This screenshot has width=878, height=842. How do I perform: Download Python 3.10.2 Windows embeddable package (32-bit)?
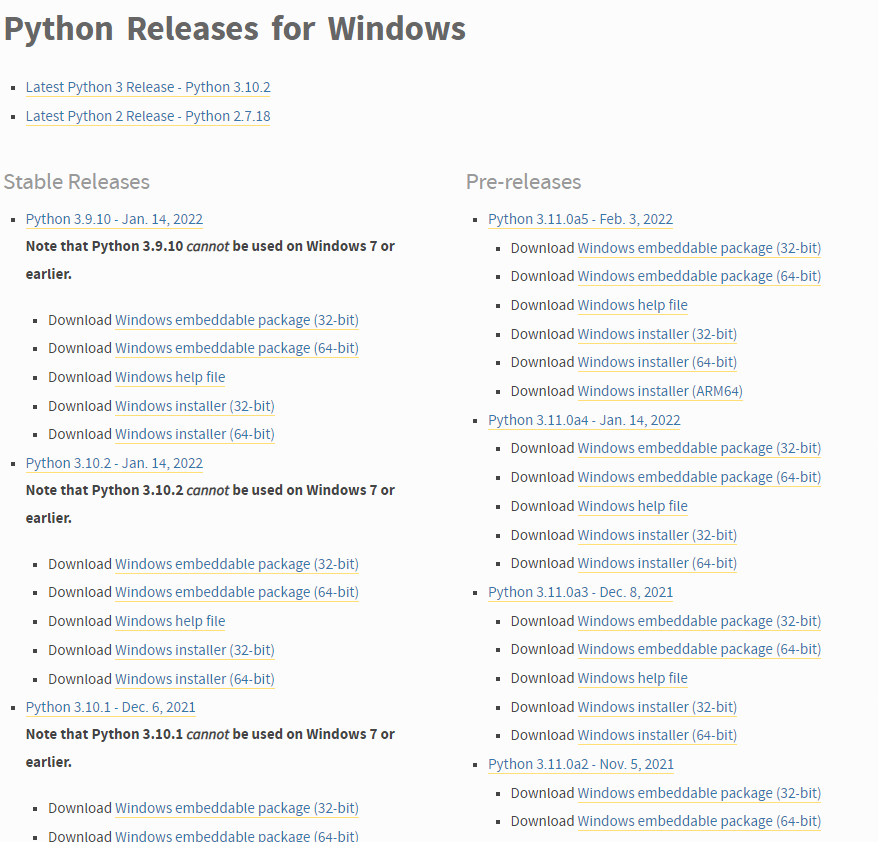click(x=237, y=564)
